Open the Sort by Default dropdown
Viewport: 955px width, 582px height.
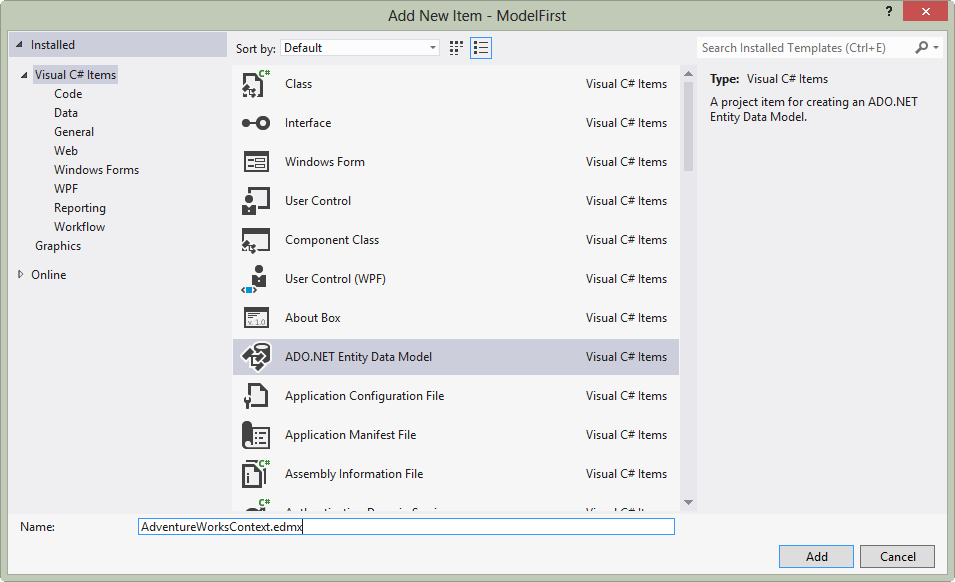pos(360,48)
